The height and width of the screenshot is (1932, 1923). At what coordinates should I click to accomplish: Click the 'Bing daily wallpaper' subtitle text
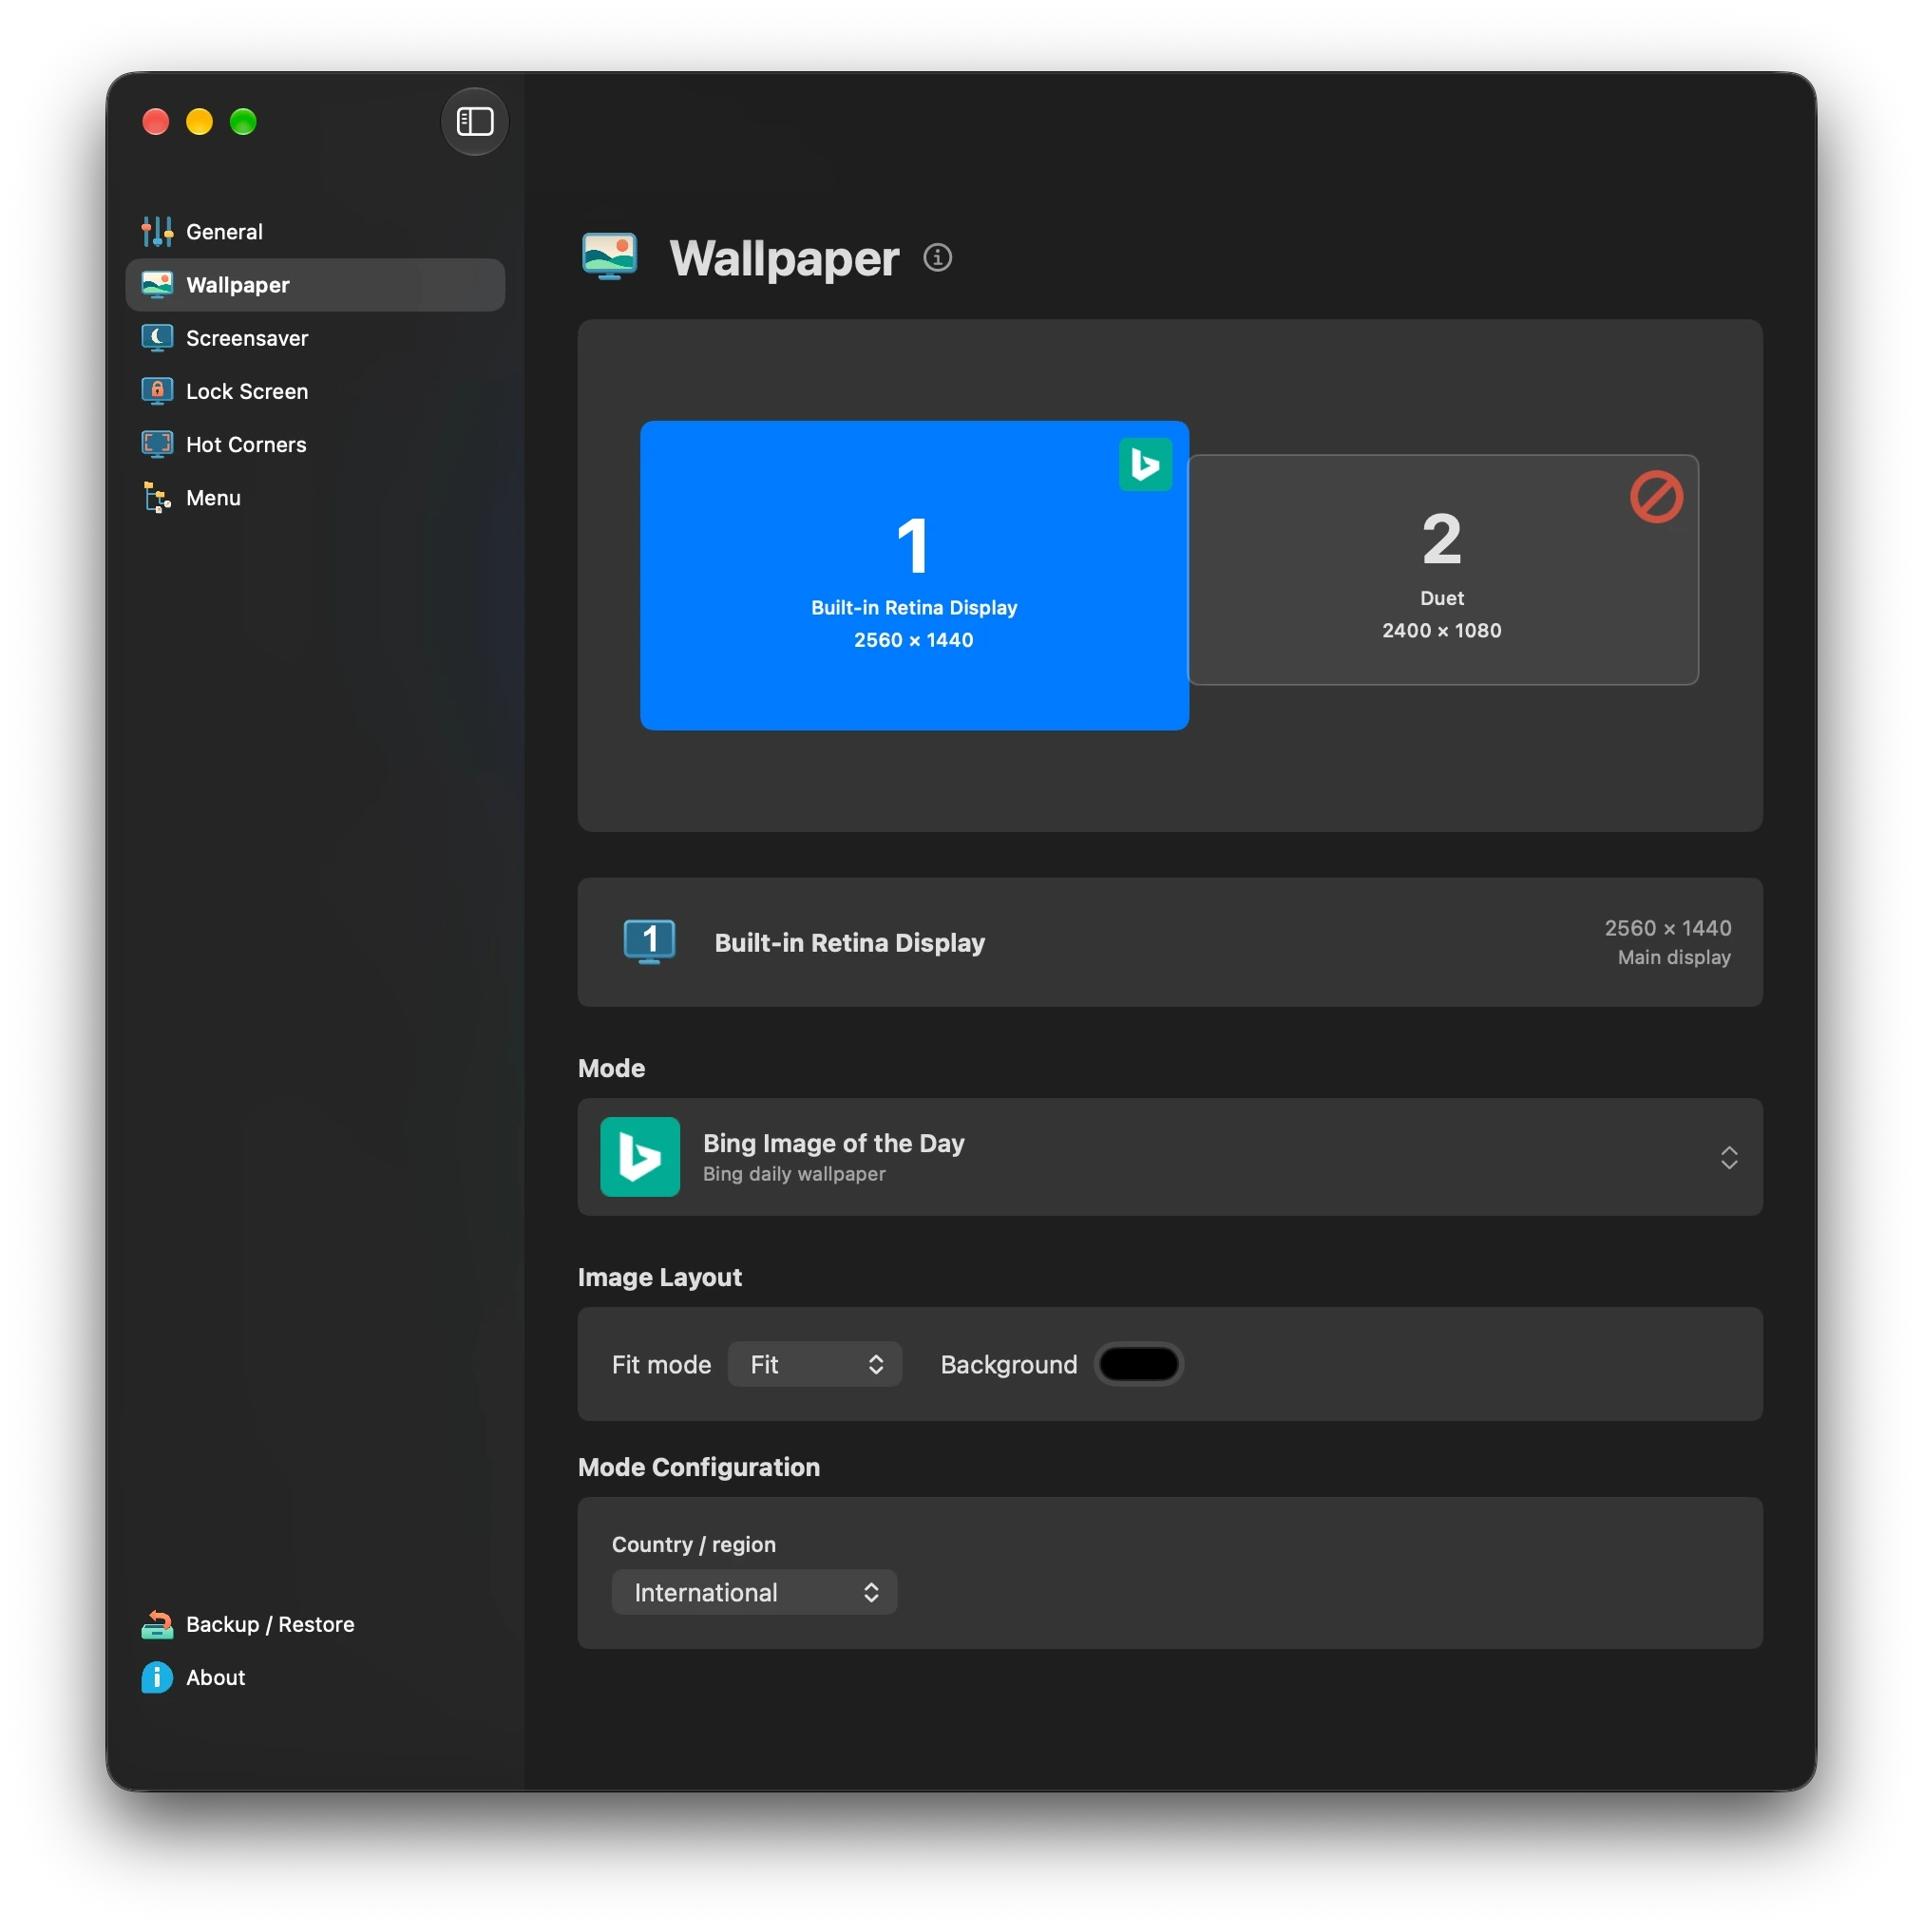click(x=794, y=1173)
